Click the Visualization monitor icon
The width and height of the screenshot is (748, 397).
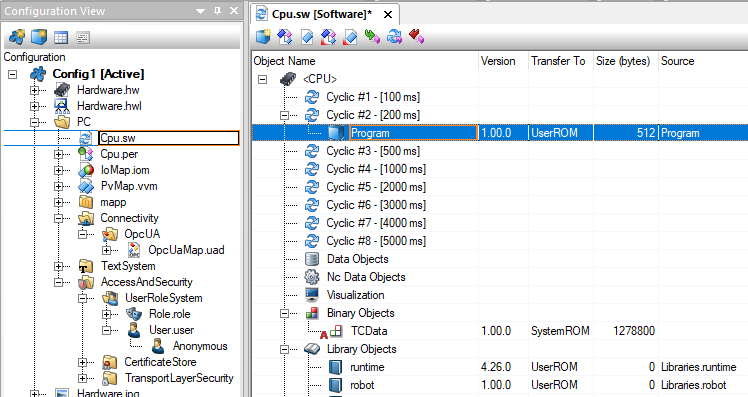312,295
